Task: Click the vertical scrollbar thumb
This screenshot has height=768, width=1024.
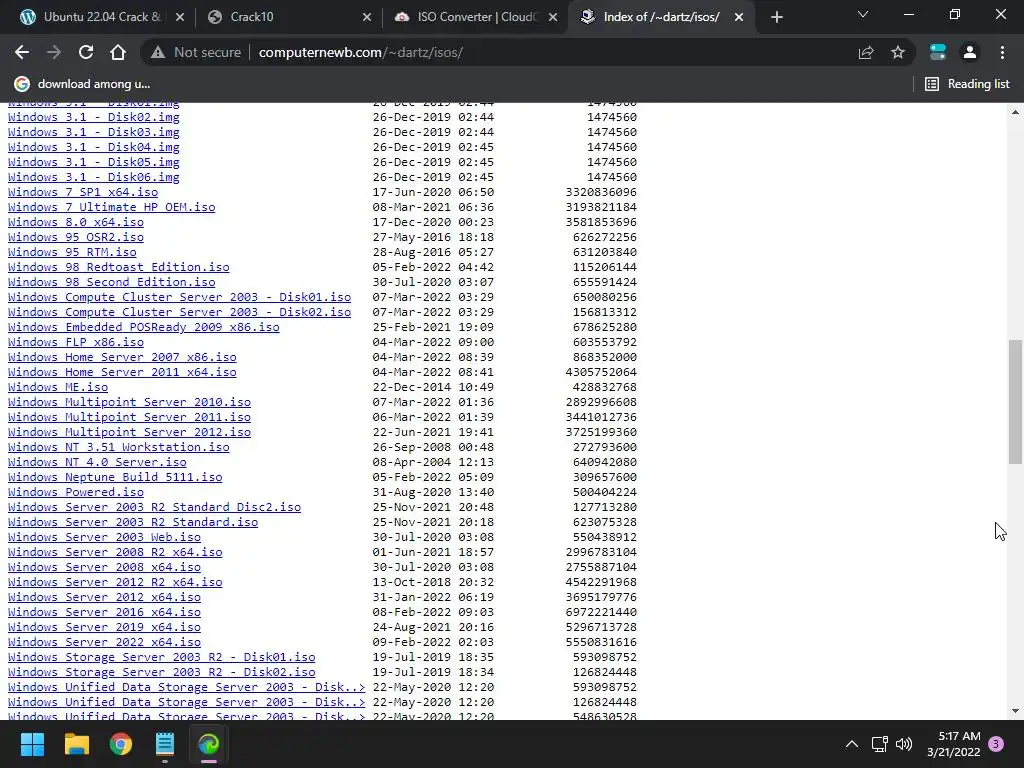Action: [1015, 402]
